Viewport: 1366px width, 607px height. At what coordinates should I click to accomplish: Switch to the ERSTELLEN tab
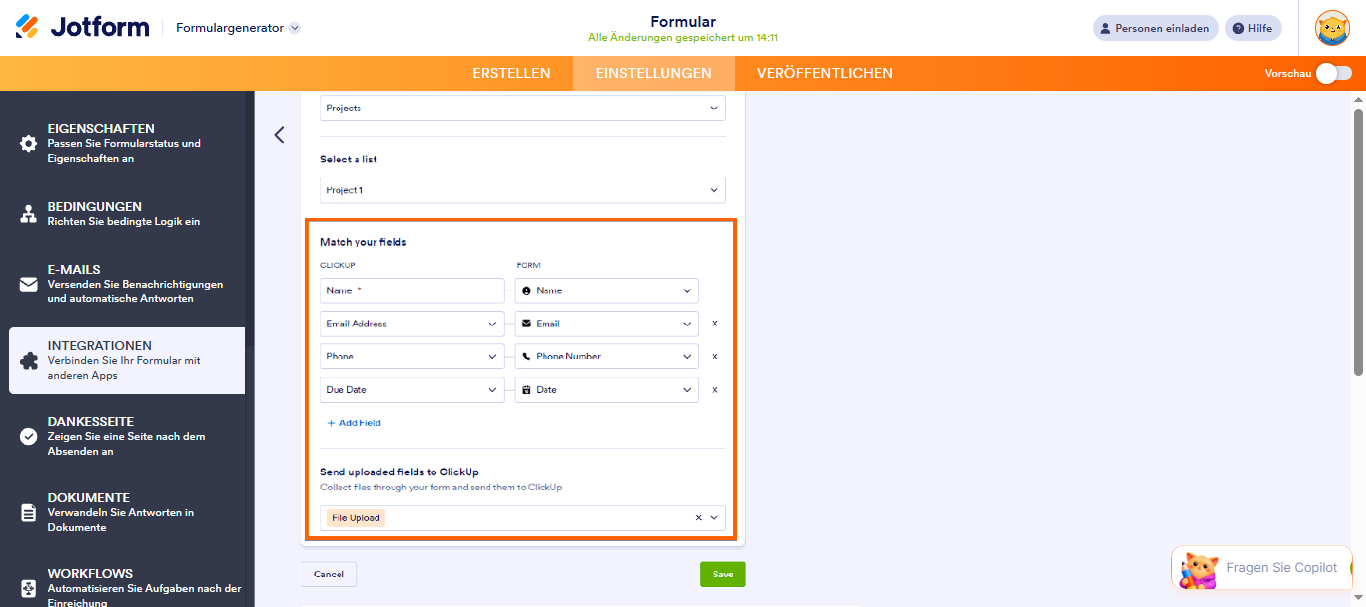[x=511, y=73]
